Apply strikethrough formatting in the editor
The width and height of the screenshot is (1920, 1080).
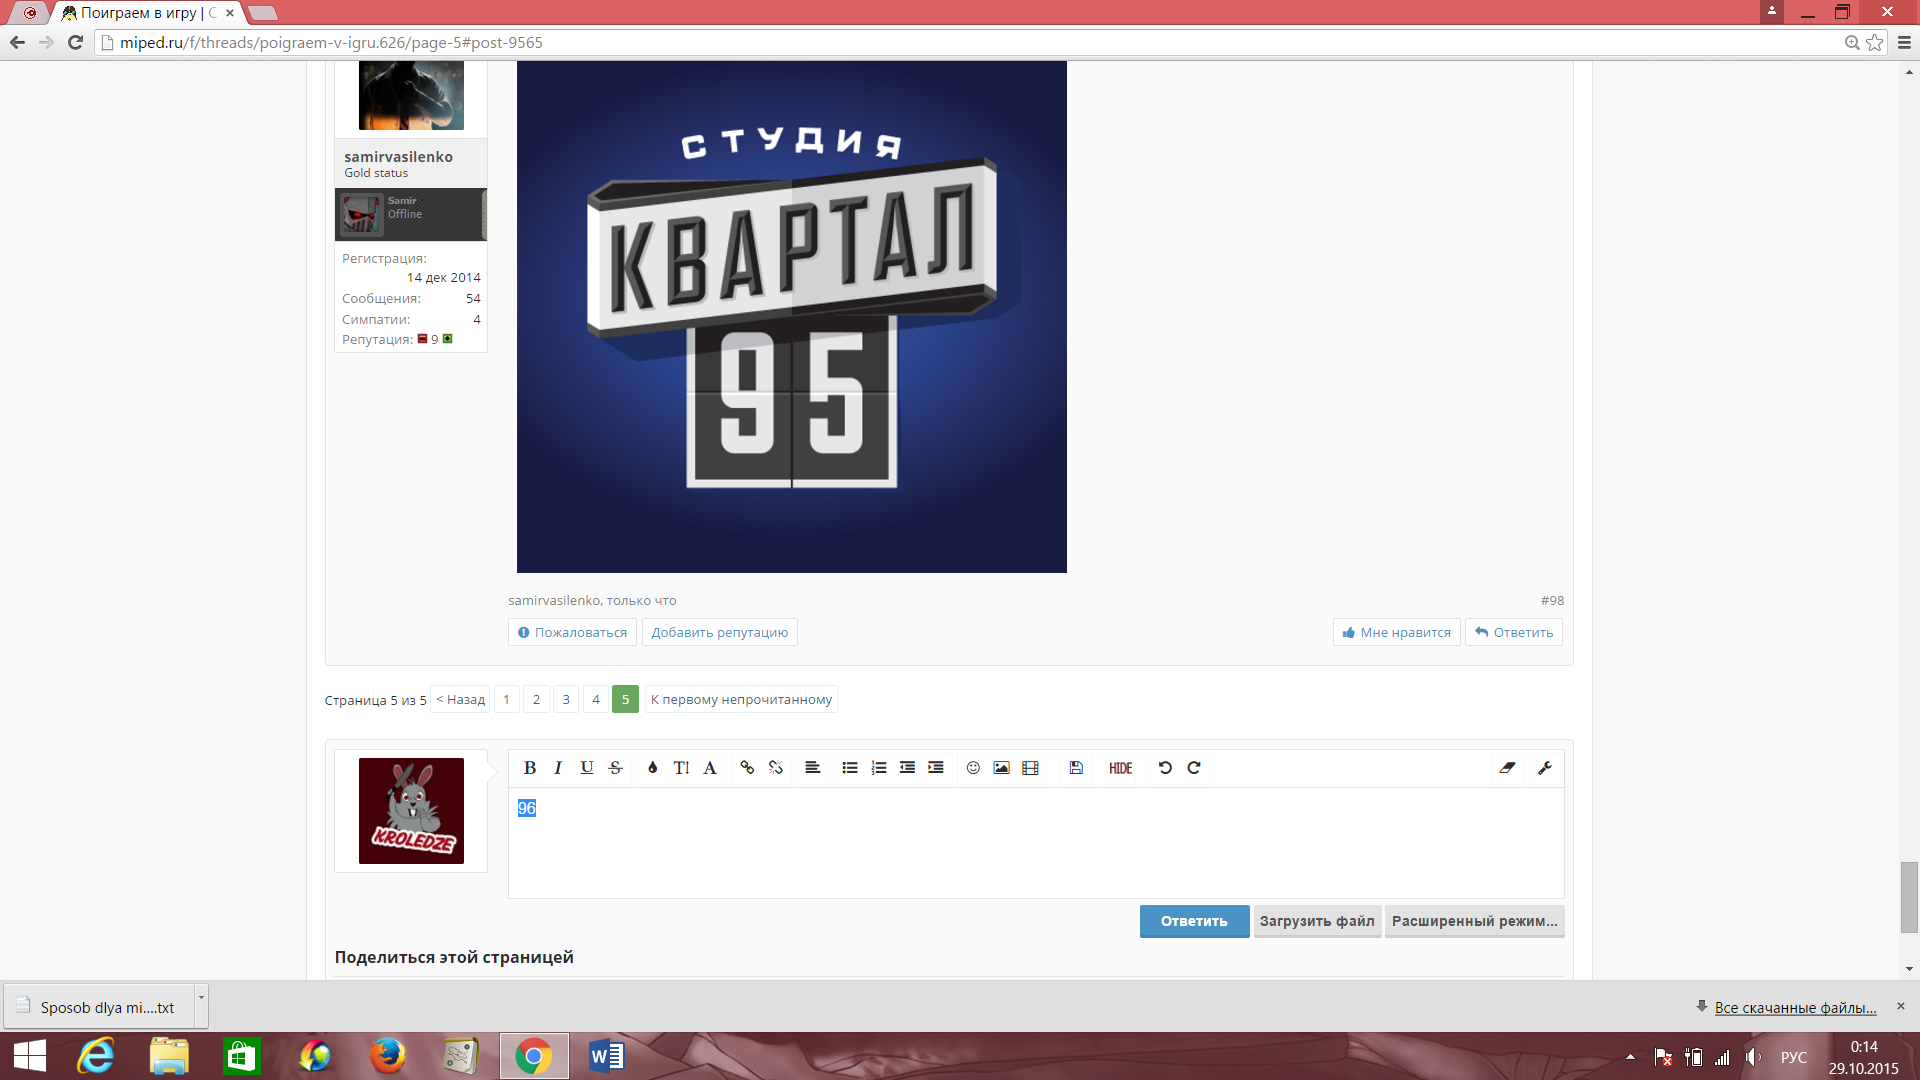click(x=616, y=768)
